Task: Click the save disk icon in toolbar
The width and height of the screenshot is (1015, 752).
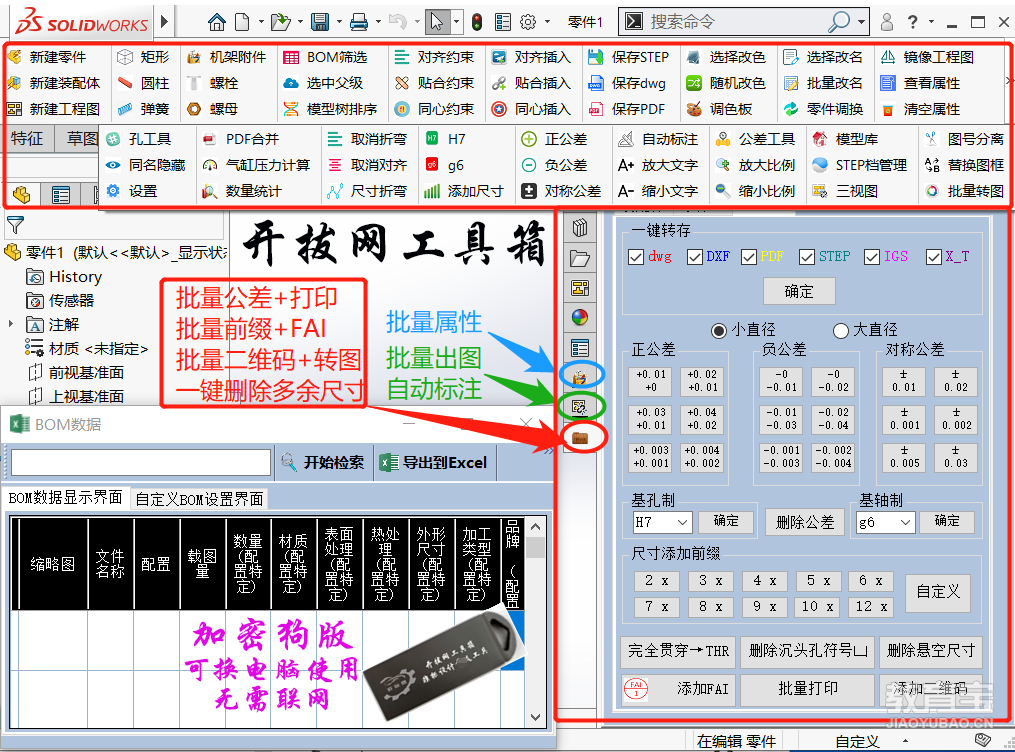Action: coord(320,22)
